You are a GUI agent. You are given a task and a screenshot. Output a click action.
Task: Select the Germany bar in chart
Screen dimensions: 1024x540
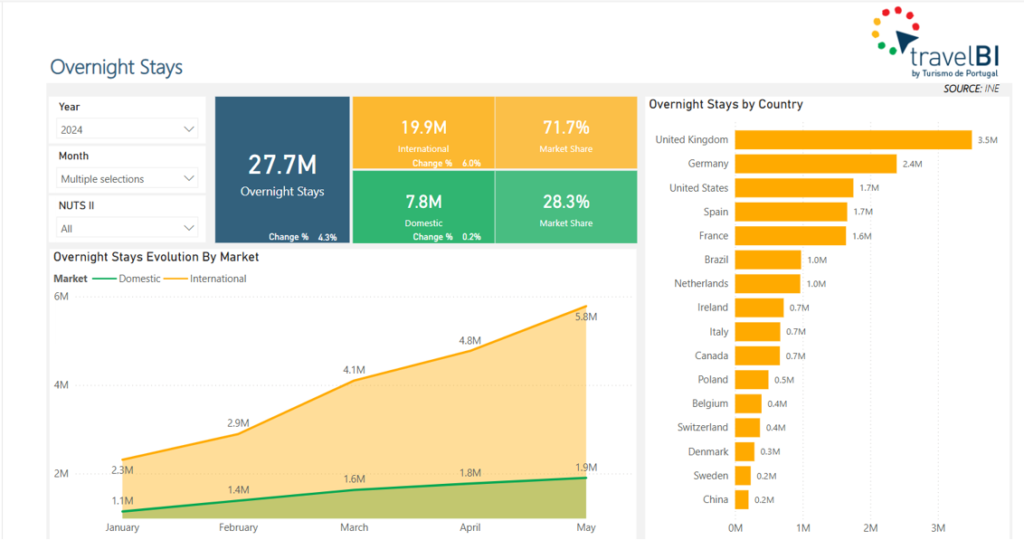815,163
